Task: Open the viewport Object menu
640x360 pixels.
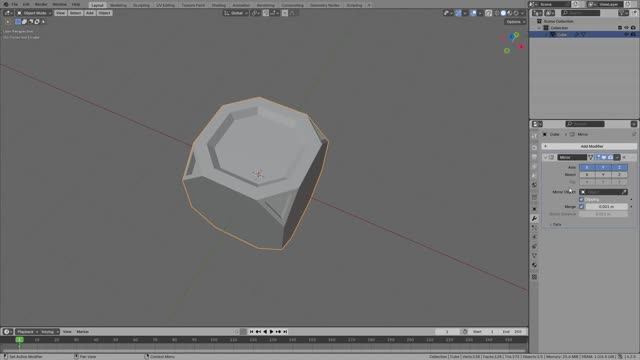Action: pyautogui.click(x=104, y=13)
